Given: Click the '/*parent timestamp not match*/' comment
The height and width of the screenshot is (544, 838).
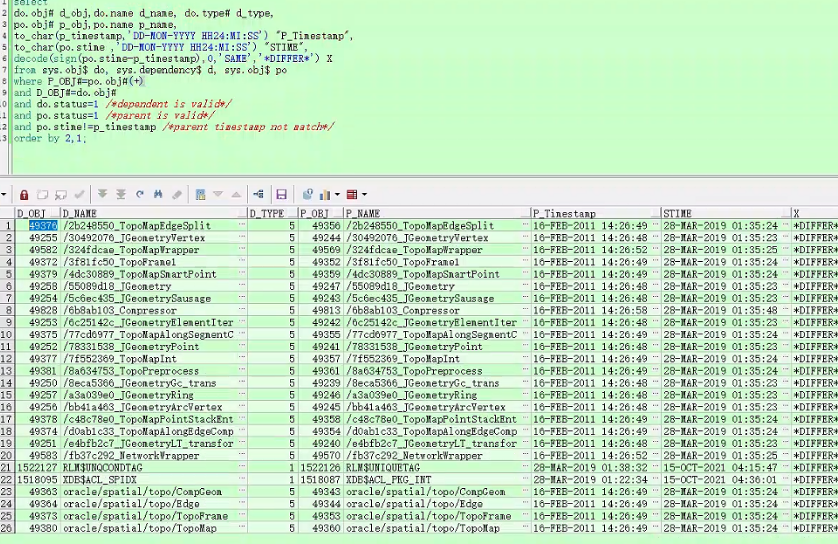Looking at the screenshot, I should 248,127.
